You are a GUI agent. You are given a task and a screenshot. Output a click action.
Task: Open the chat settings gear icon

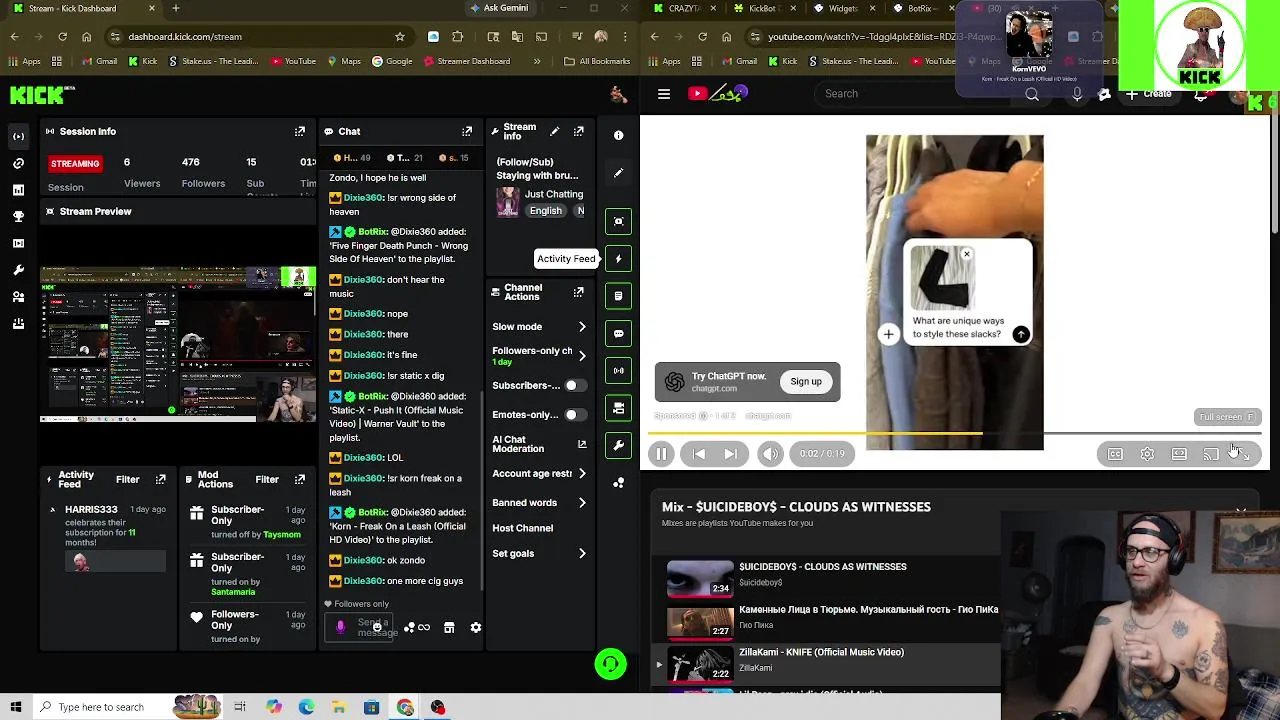coord(476,627)
